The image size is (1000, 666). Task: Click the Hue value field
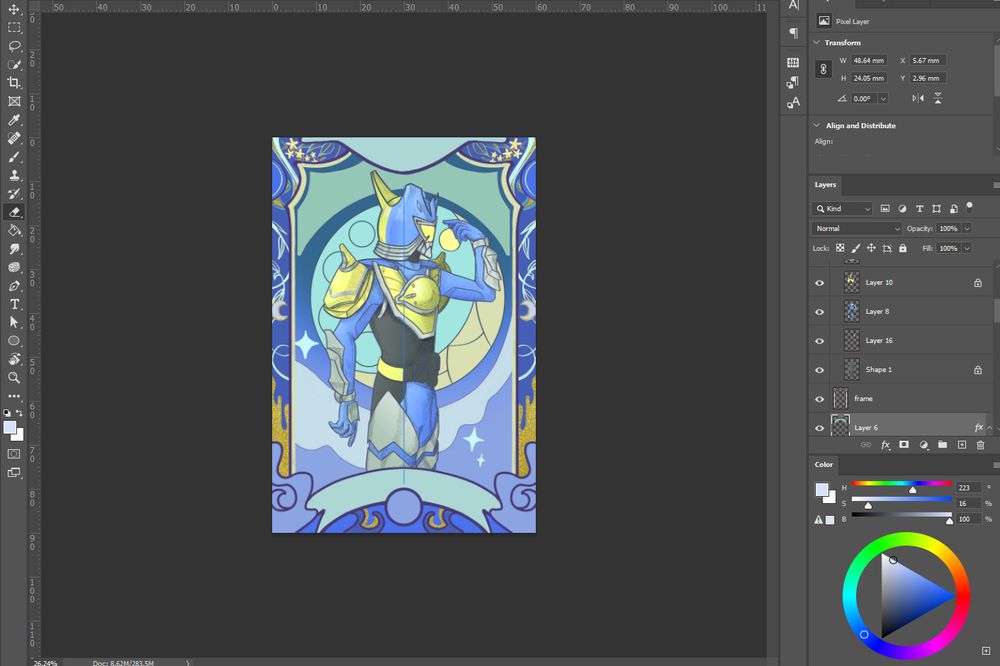tap(967, 487)
